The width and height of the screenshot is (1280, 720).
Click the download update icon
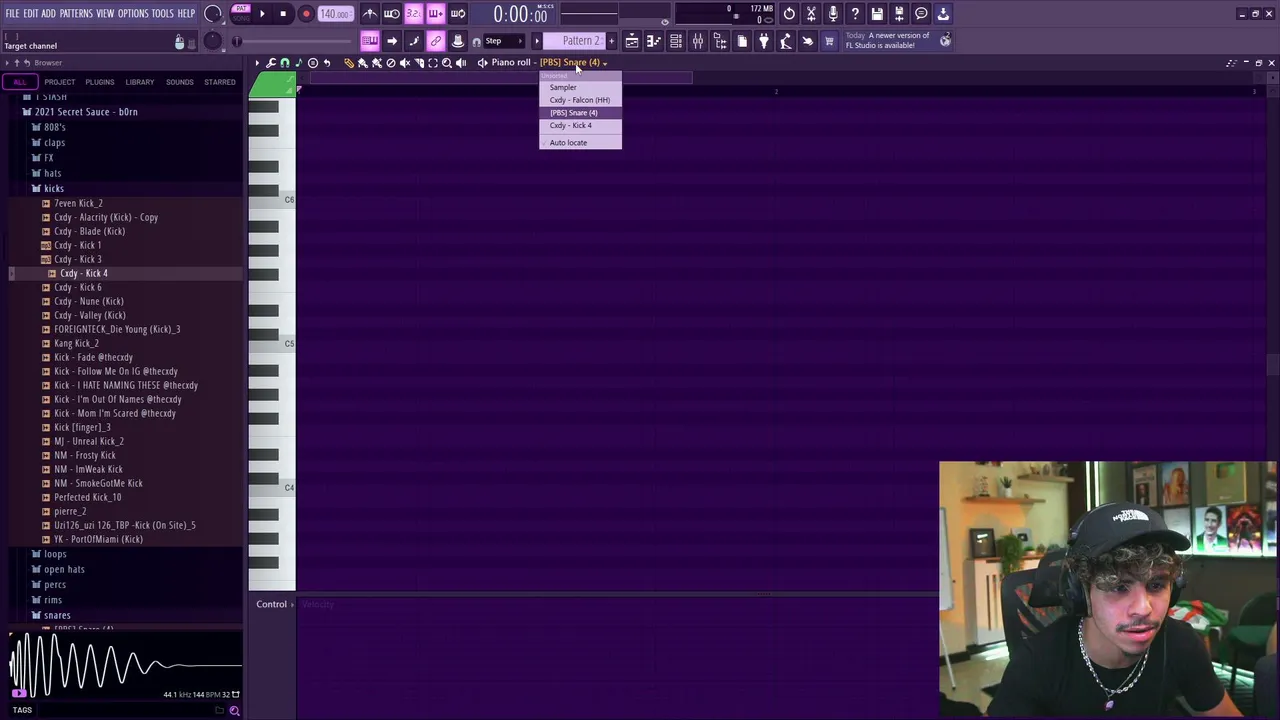[x=943, y=14]
